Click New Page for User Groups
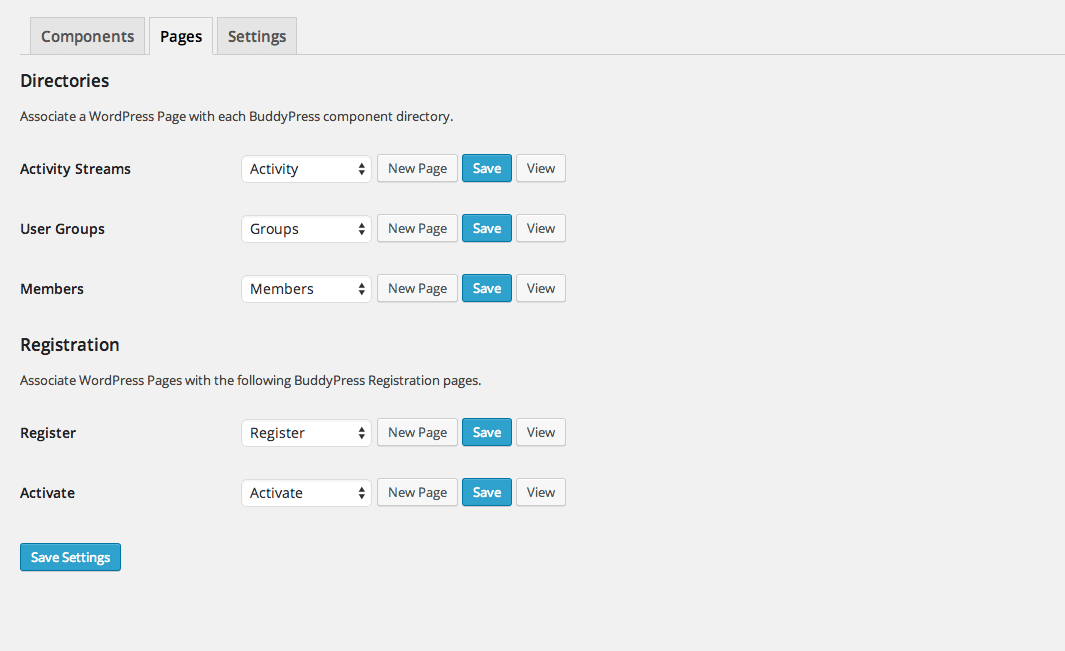The image size is (1065, 651). 417,228
